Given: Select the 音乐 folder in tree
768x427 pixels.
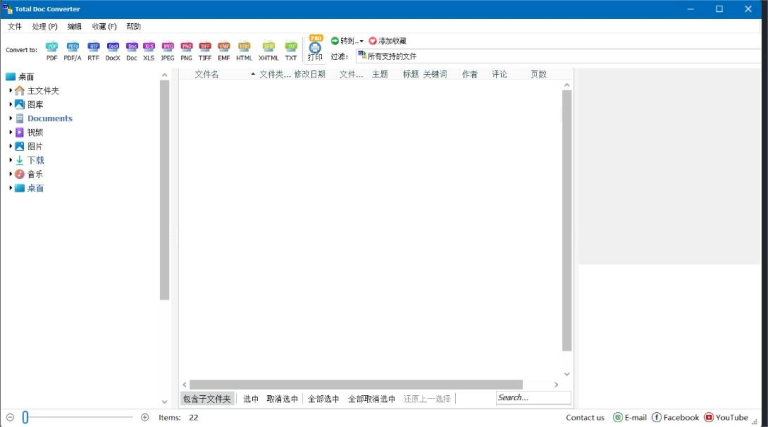Looking at the screenshot, I should [x=35, y=174].
